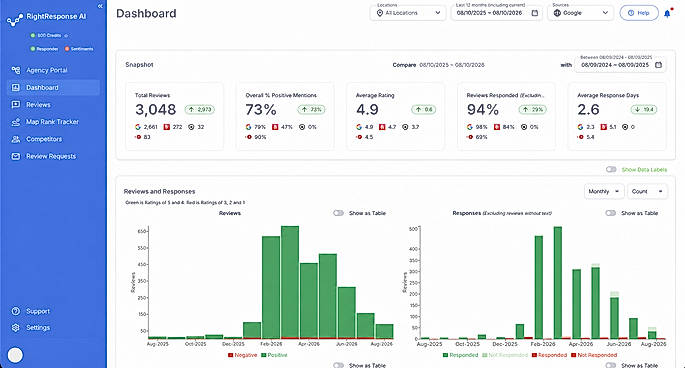Open Competitors via its people icon

[x=16, y=139]
